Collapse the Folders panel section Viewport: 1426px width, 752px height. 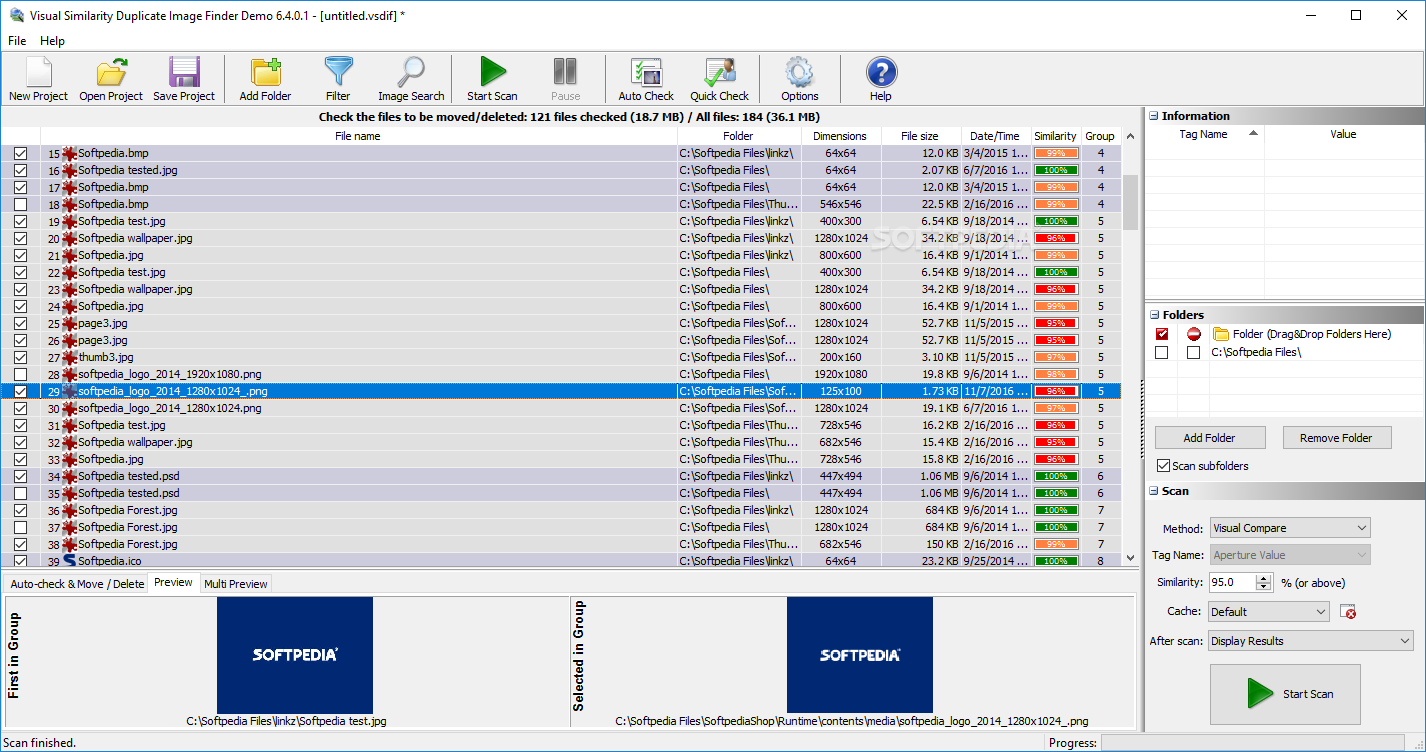[x=1153, y=315]
